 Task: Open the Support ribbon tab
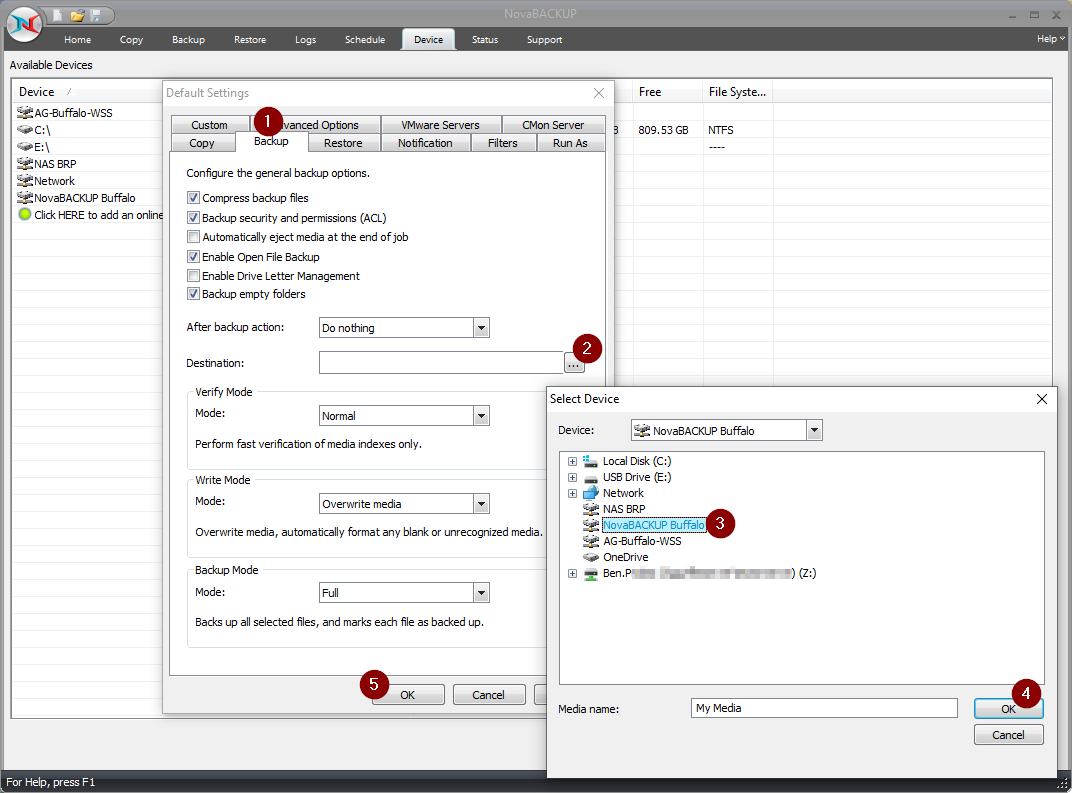point(544,40)
